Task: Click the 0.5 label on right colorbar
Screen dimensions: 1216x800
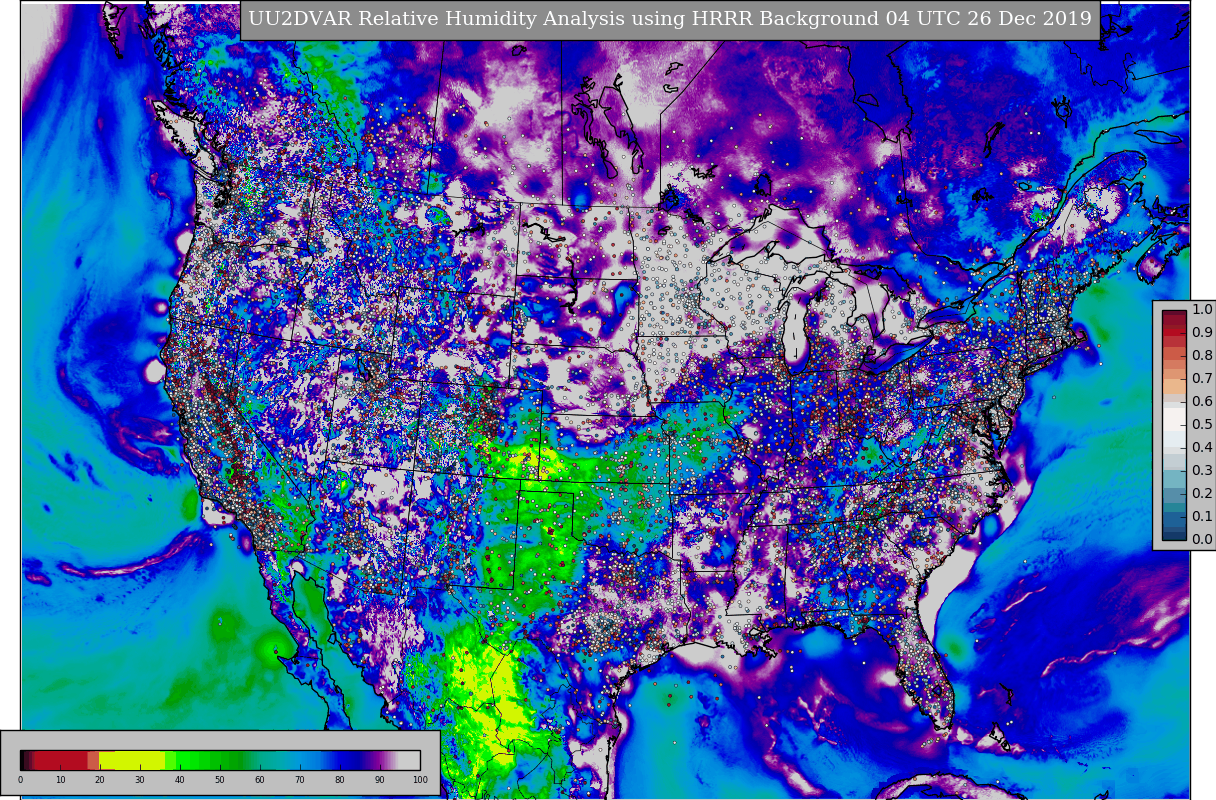Action: 1202,425
